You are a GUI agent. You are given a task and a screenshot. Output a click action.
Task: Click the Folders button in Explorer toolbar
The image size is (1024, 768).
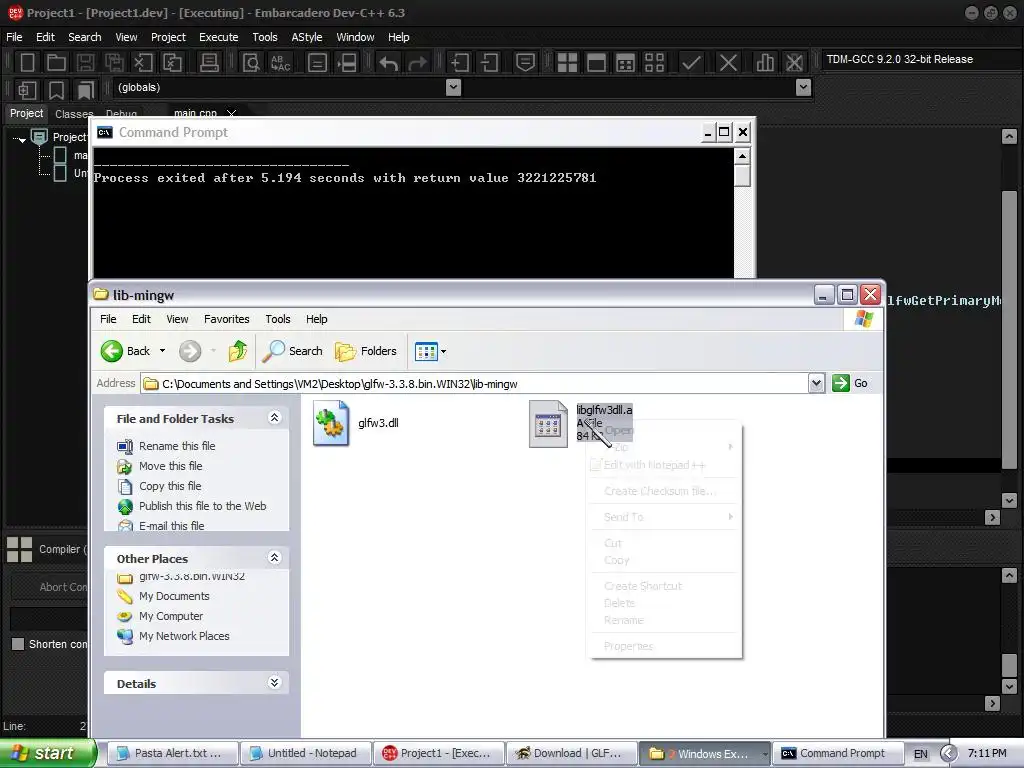(366, 351)
